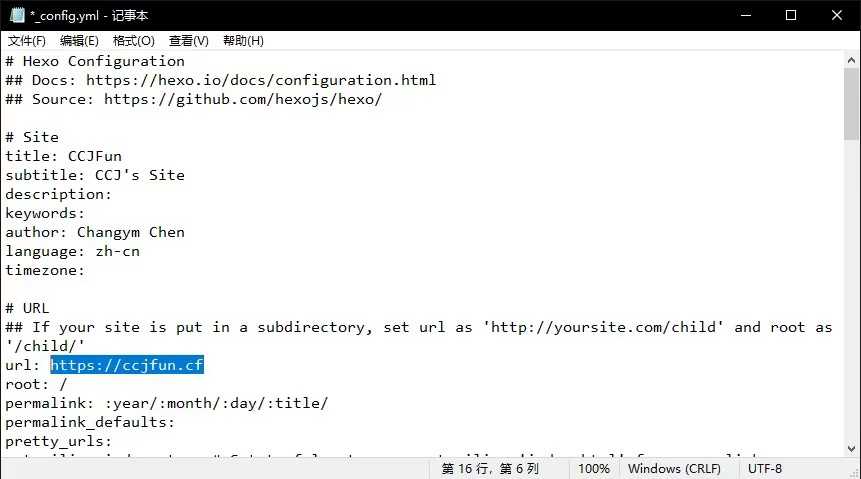The image size is (861, 479).
Task: Click the UTF-8 encoding indicator
Action: pyautogui.click(x=765, y=468)
